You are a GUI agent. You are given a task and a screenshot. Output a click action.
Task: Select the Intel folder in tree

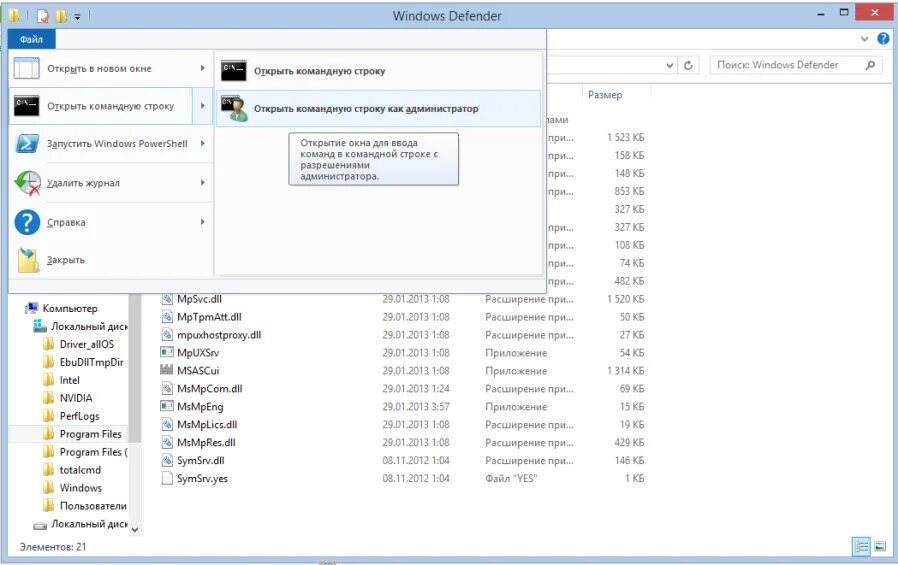coord(69,380)
